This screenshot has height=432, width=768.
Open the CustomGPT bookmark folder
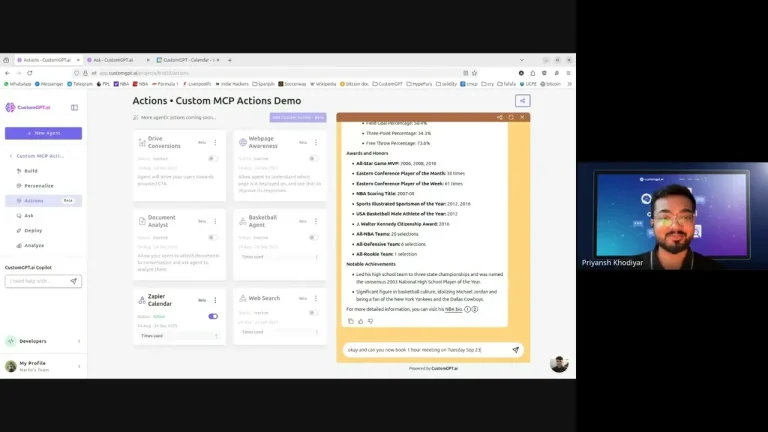(x=387, y=84)
